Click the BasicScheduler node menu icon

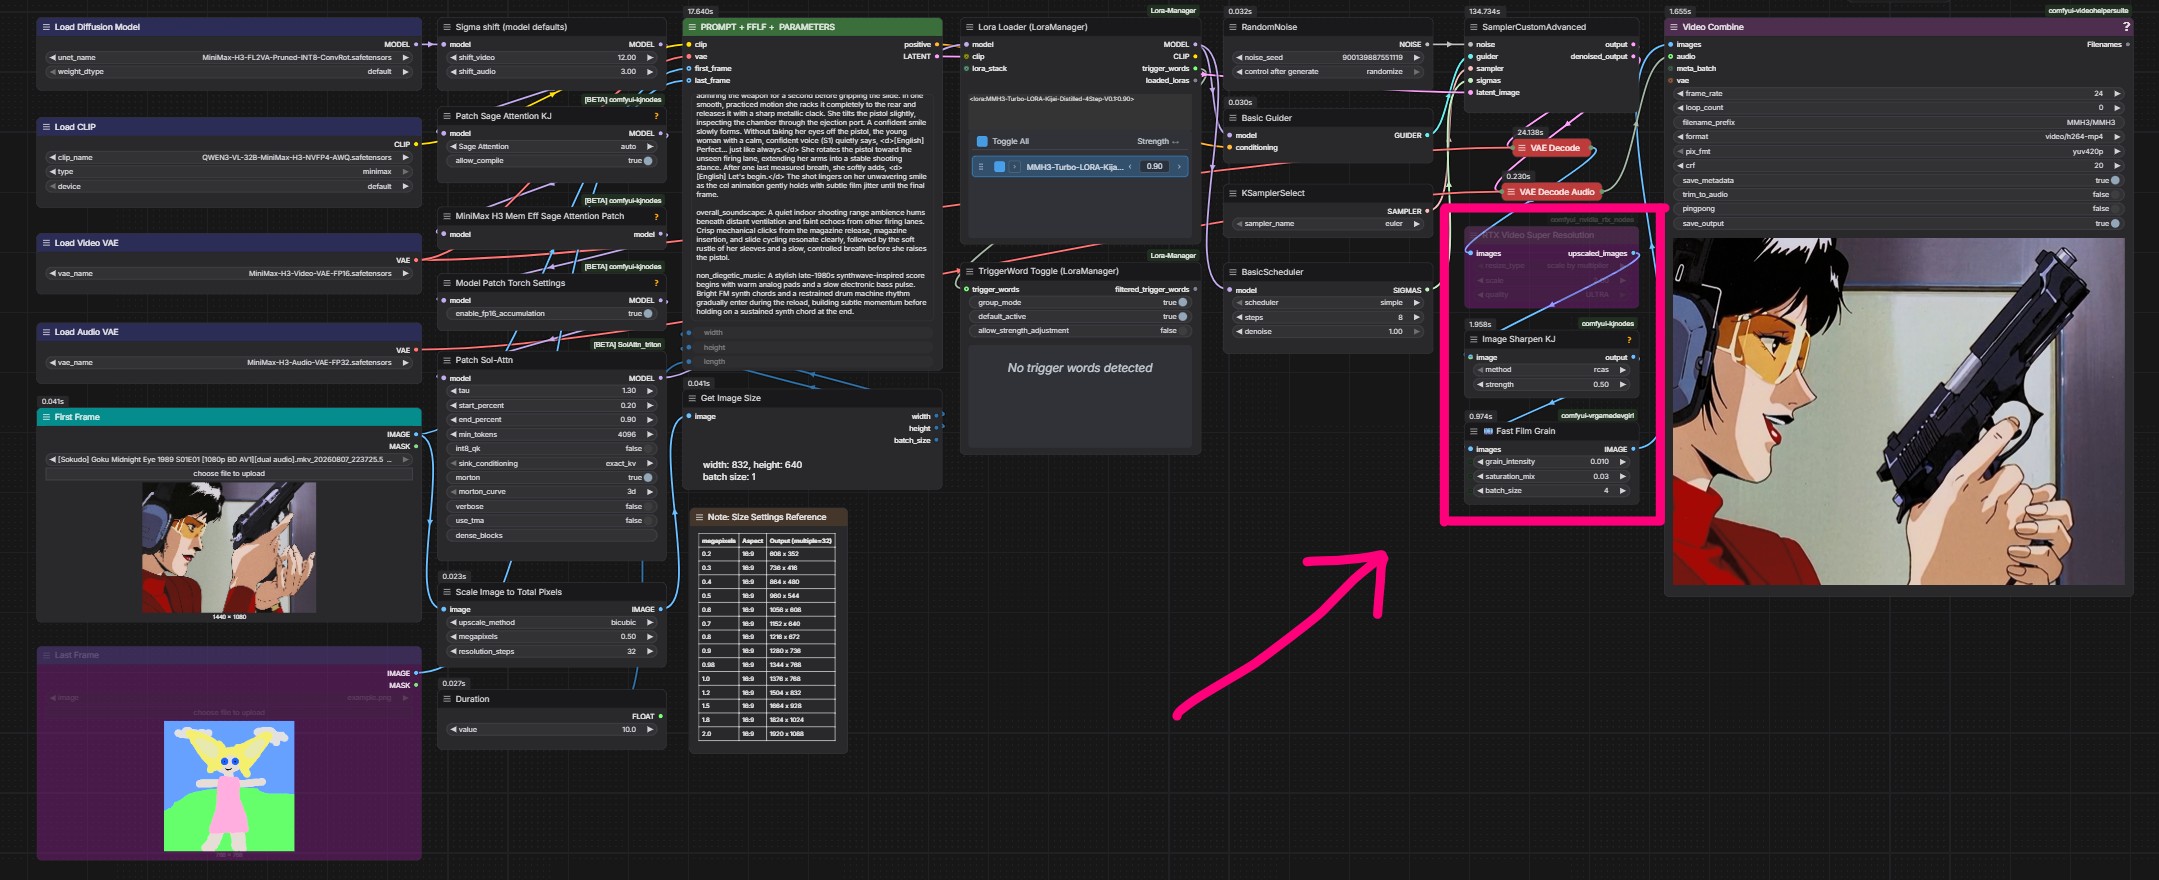pyautogui.click(x=1233, y=272)
